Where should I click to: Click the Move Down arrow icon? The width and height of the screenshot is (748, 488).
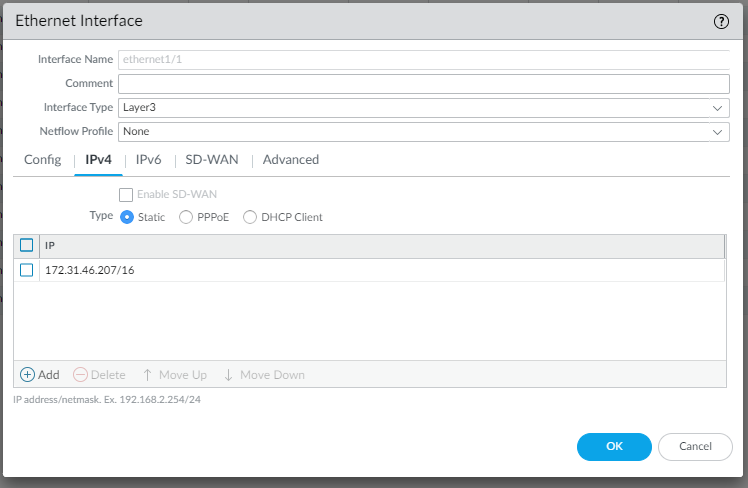(228, 375)
